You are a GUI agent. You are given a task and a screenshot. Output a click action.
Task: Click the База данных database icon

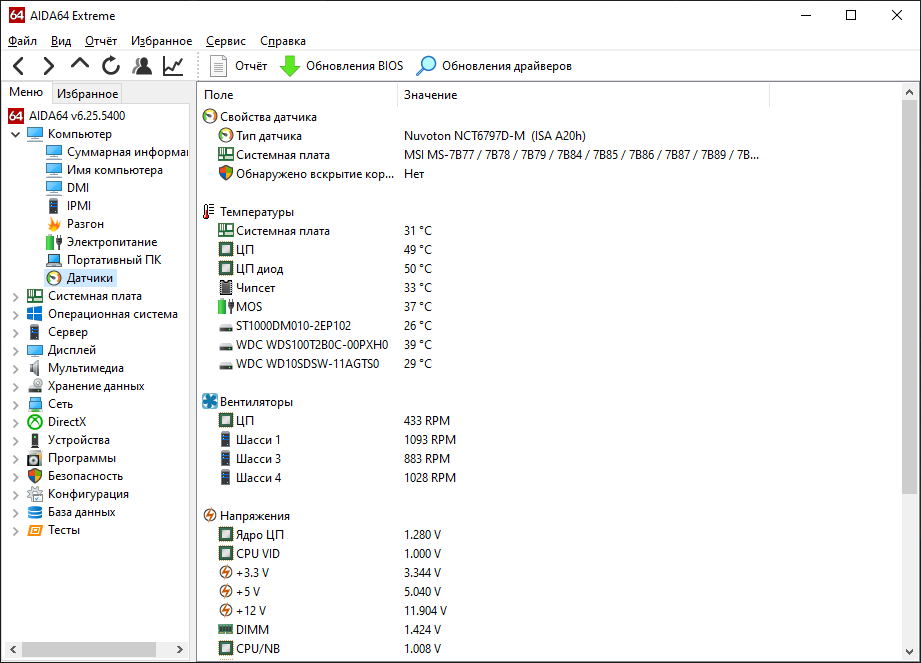click(x=35, y=512)
